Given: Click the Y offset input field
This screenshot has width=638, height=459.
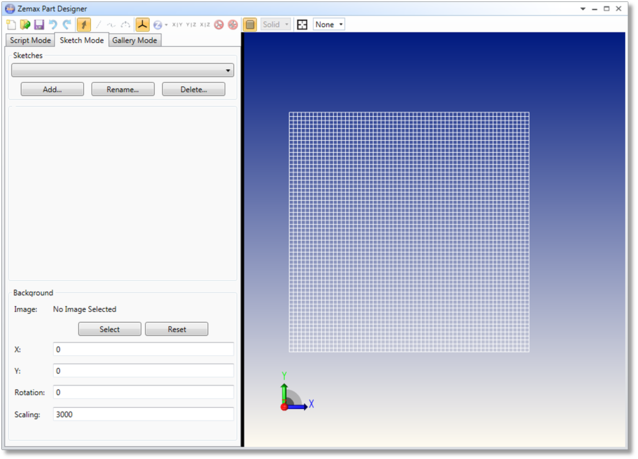Looking at the screenshot, I should 143,371.
